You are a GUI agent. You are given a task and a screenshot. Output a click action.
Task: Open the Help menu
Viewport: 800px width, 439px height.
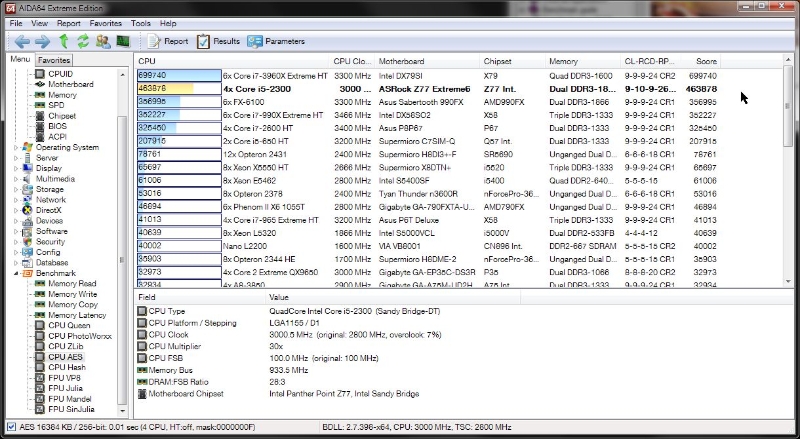point(168,23)
